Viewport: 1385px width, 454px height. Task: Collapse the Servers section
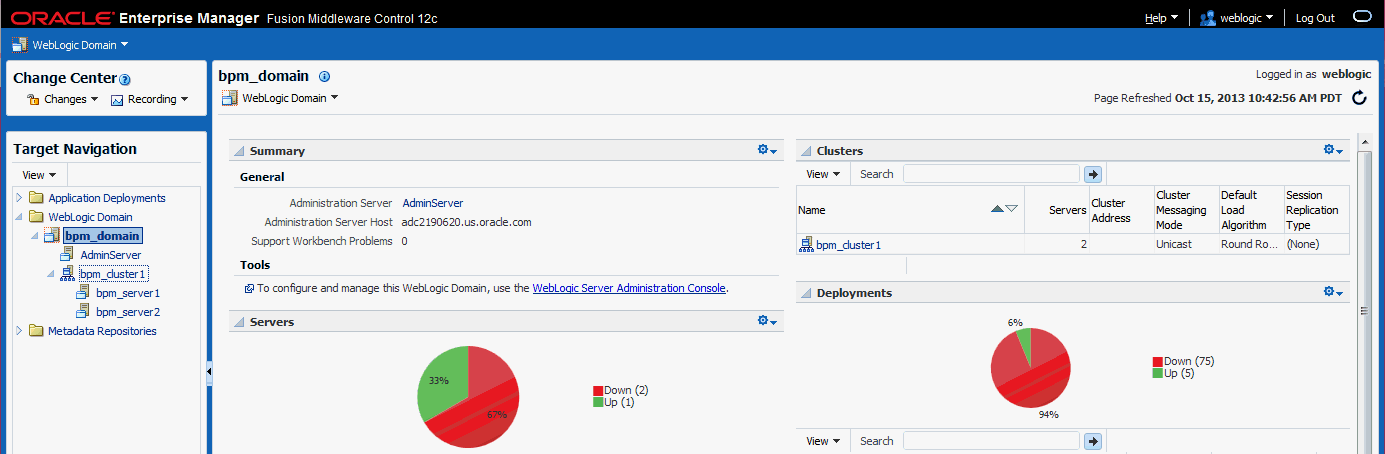[x=239, y=322]
